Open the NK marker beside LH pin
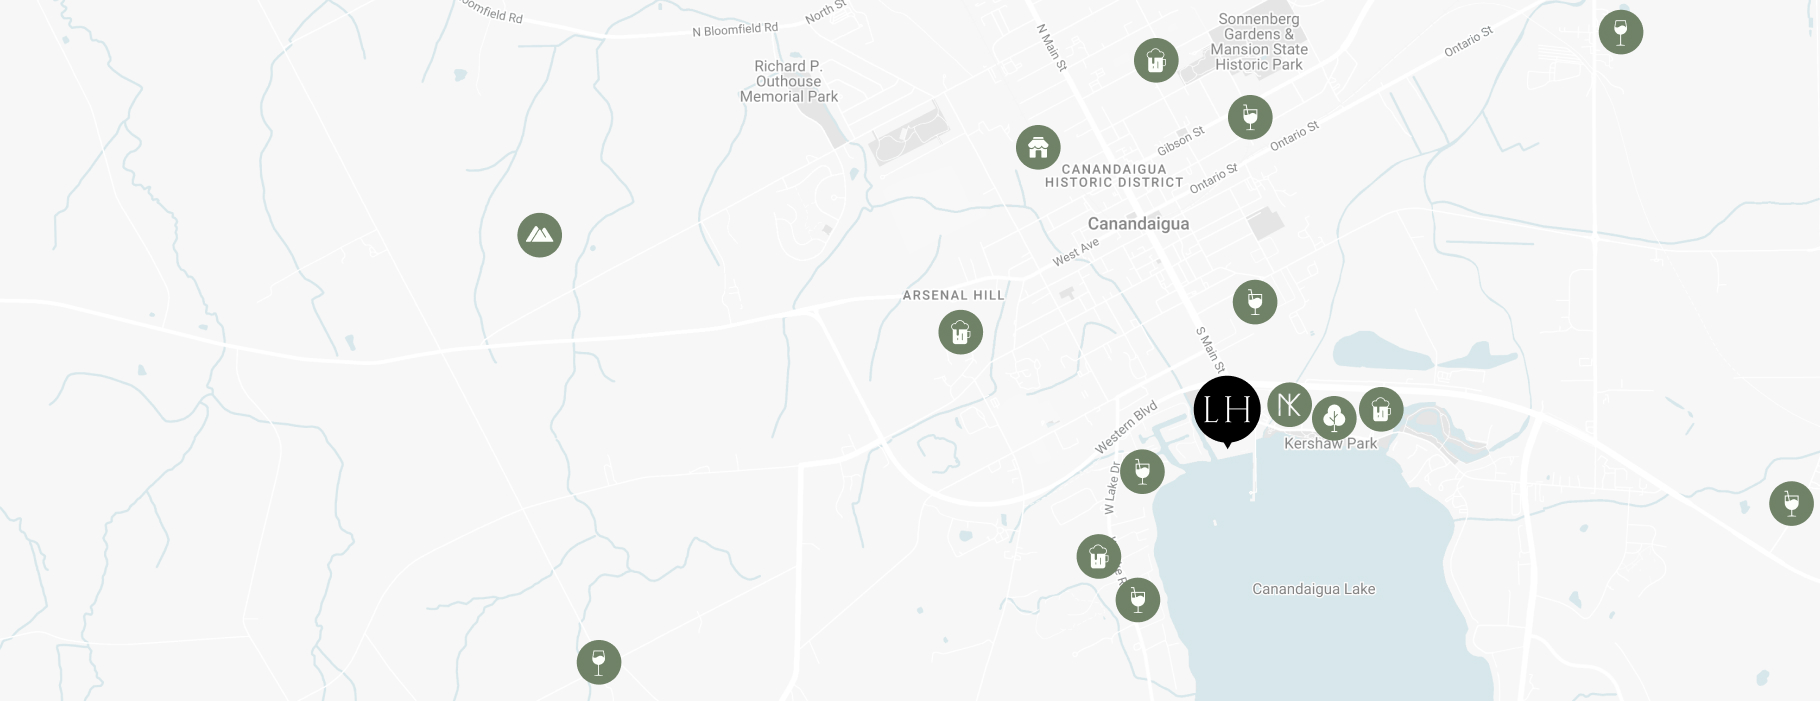The width and height of the screenshot is (1820, 701). tap(1290, 405)
